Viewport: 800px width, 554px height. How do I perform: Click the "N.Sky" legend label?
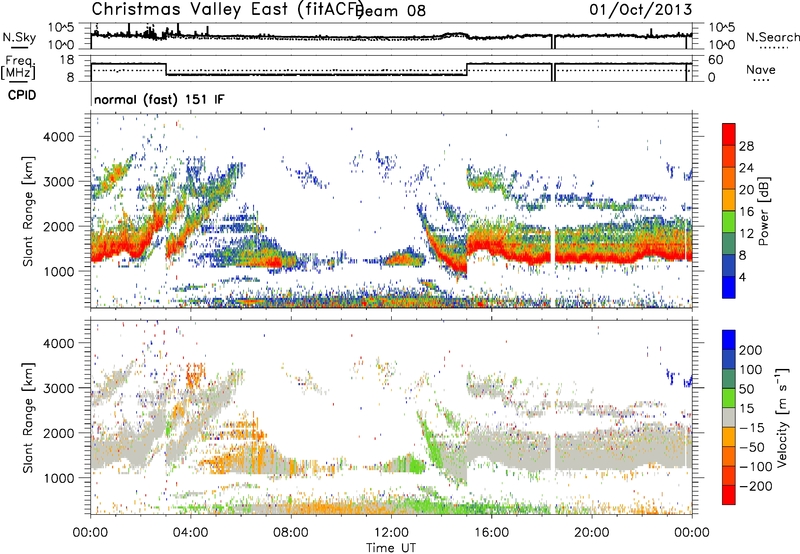[19, 37]
